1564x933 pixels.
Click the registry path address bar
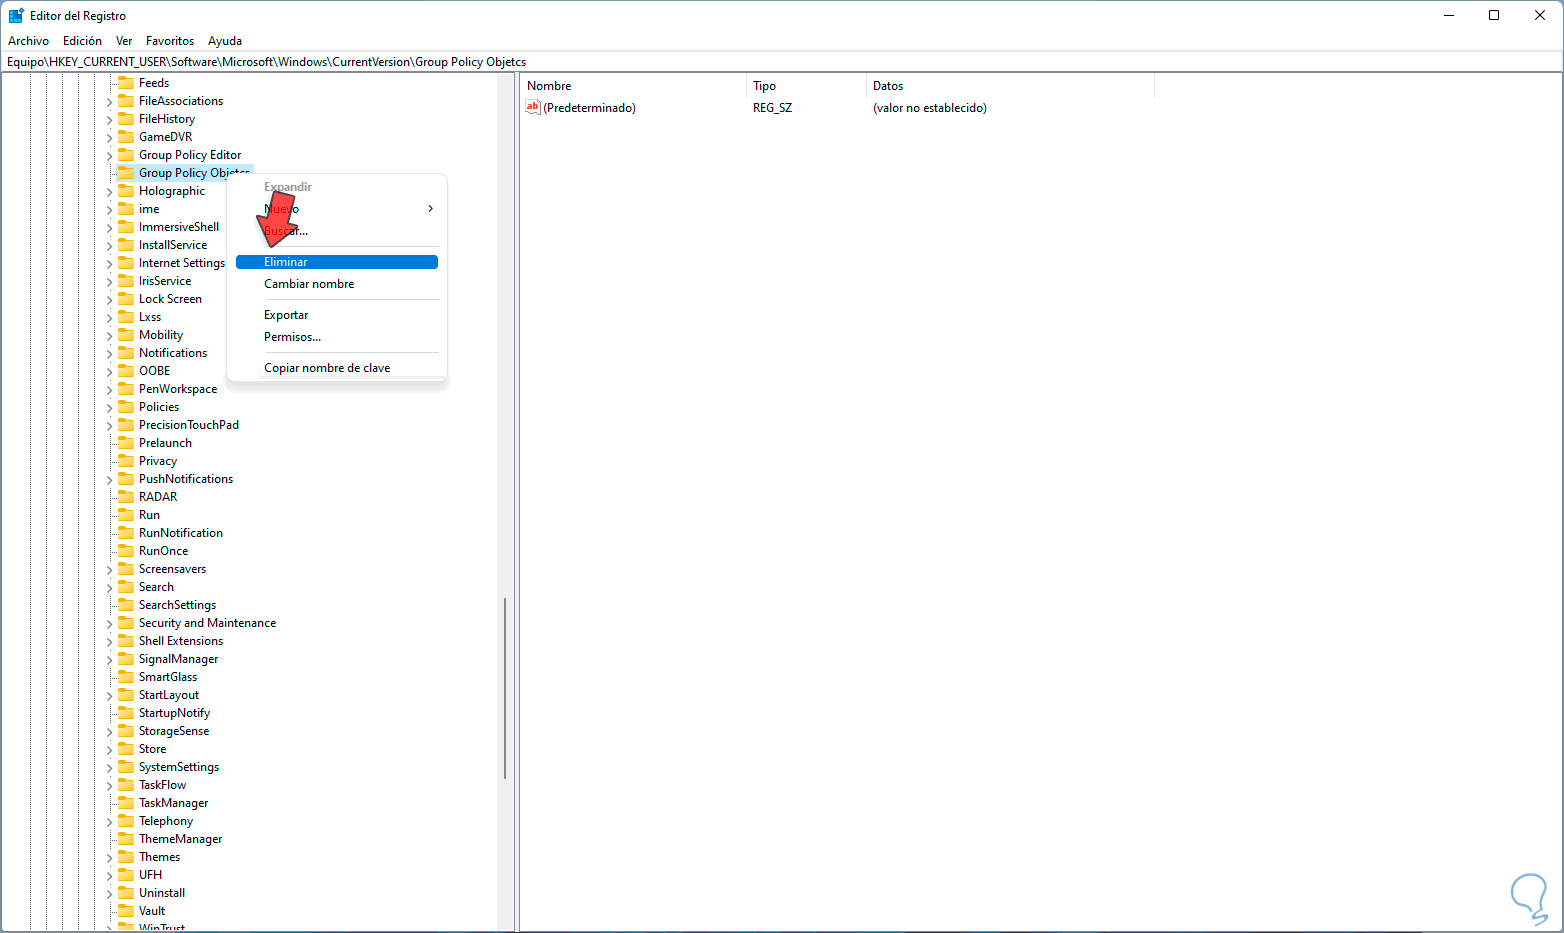coord(782,62)
